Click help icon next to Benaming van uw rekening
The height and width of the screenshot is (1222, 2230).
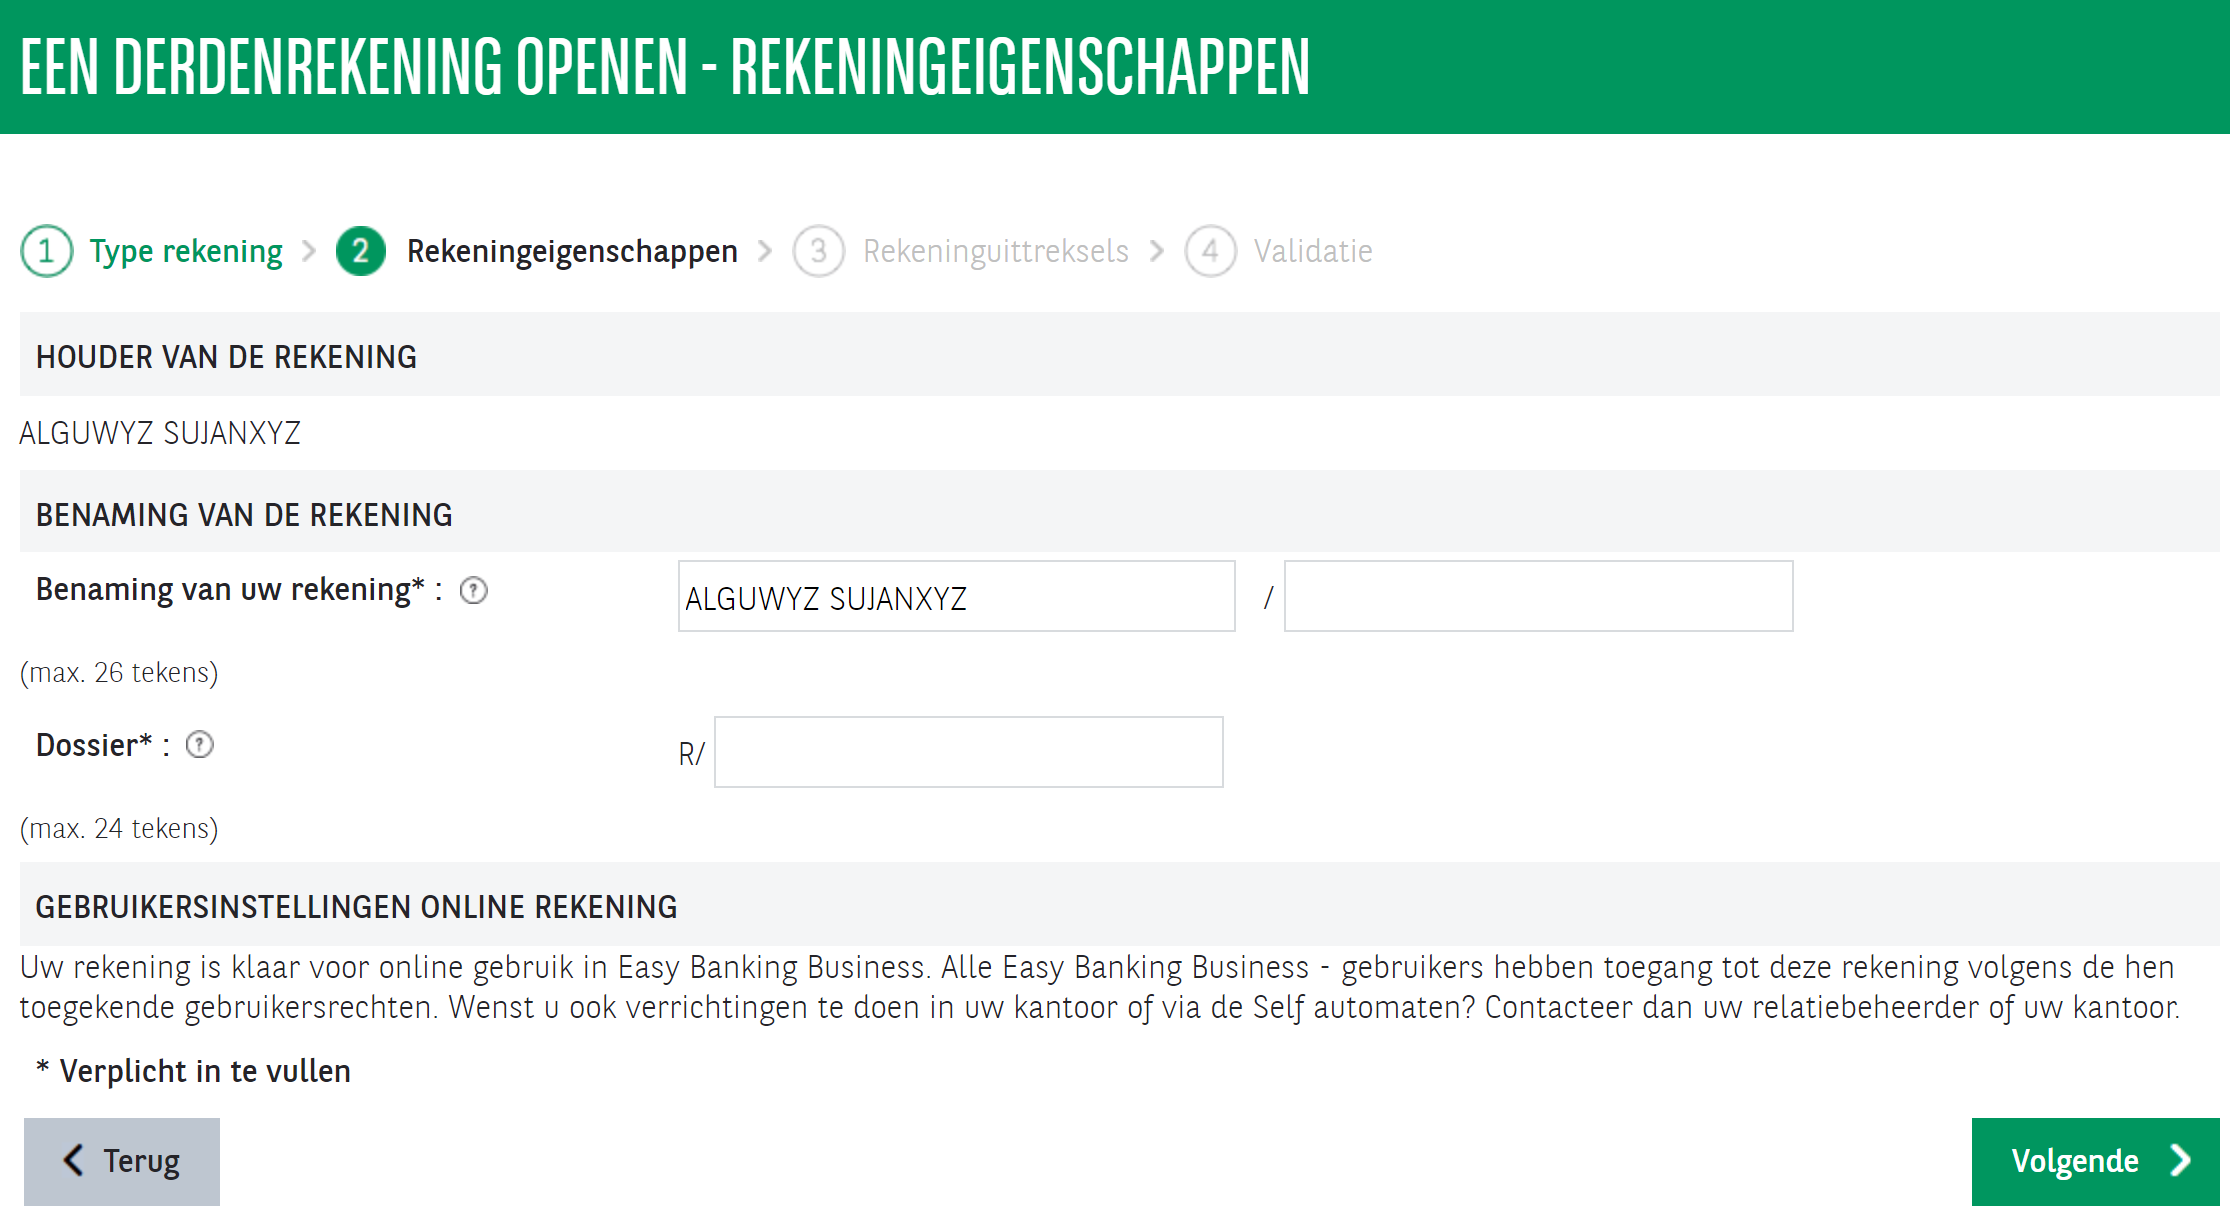pos(473,591)
